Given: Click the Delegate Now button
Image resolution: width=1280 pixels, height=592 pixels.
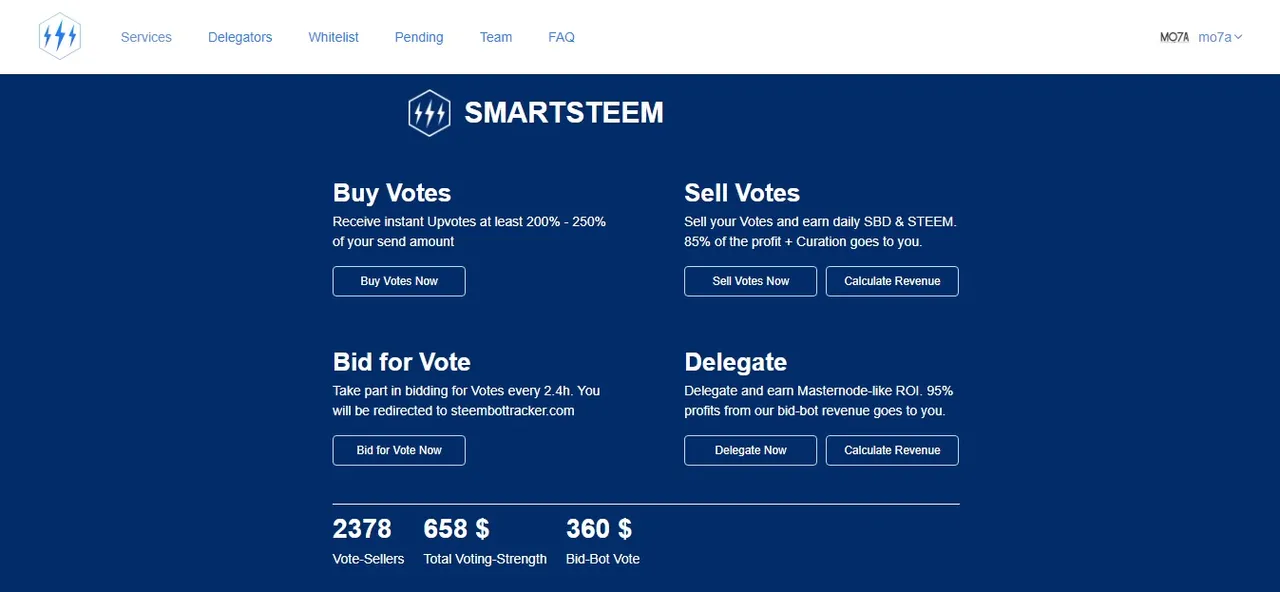Looking at the screenshot, I should (x=750, y=450).
